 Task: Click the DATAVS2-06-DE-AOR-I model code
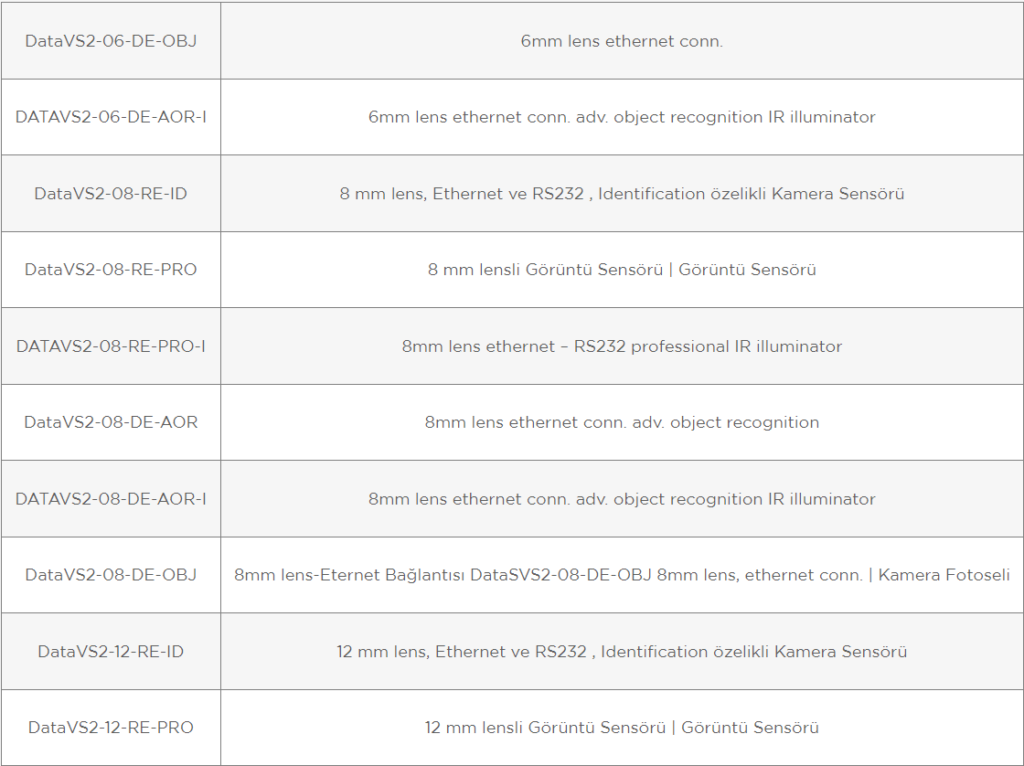(110, 117)
